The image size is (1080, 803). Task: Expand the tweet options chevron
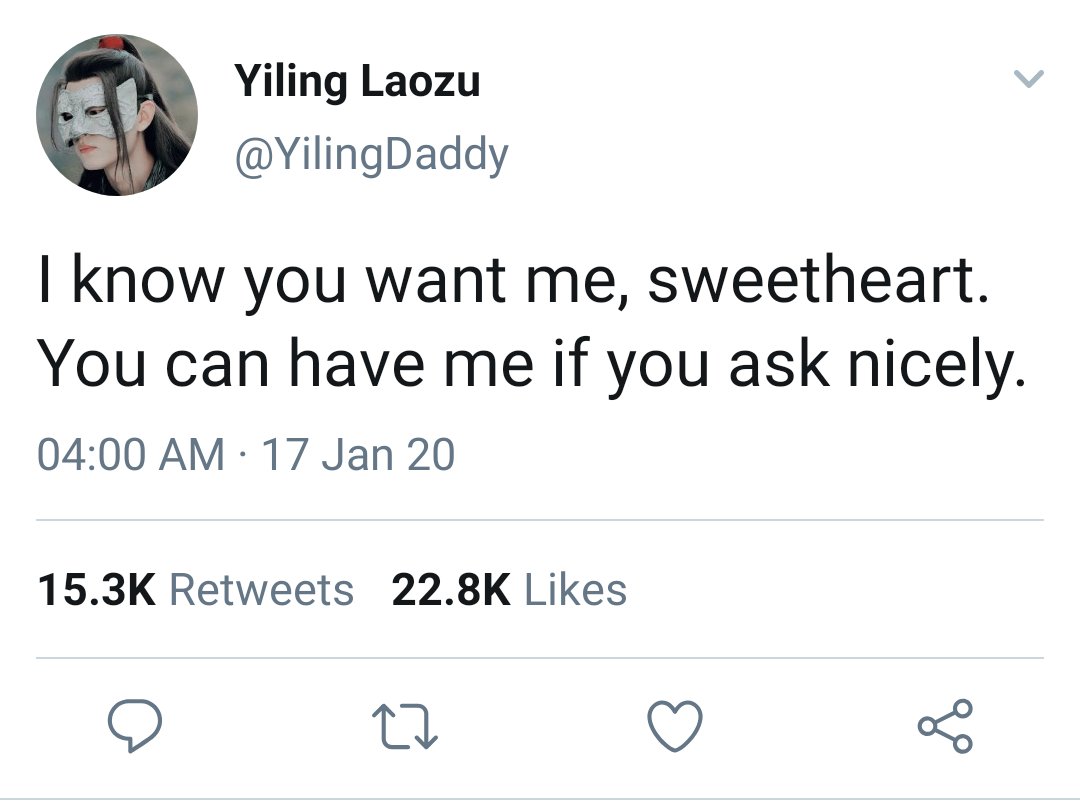pos(1029,78)
